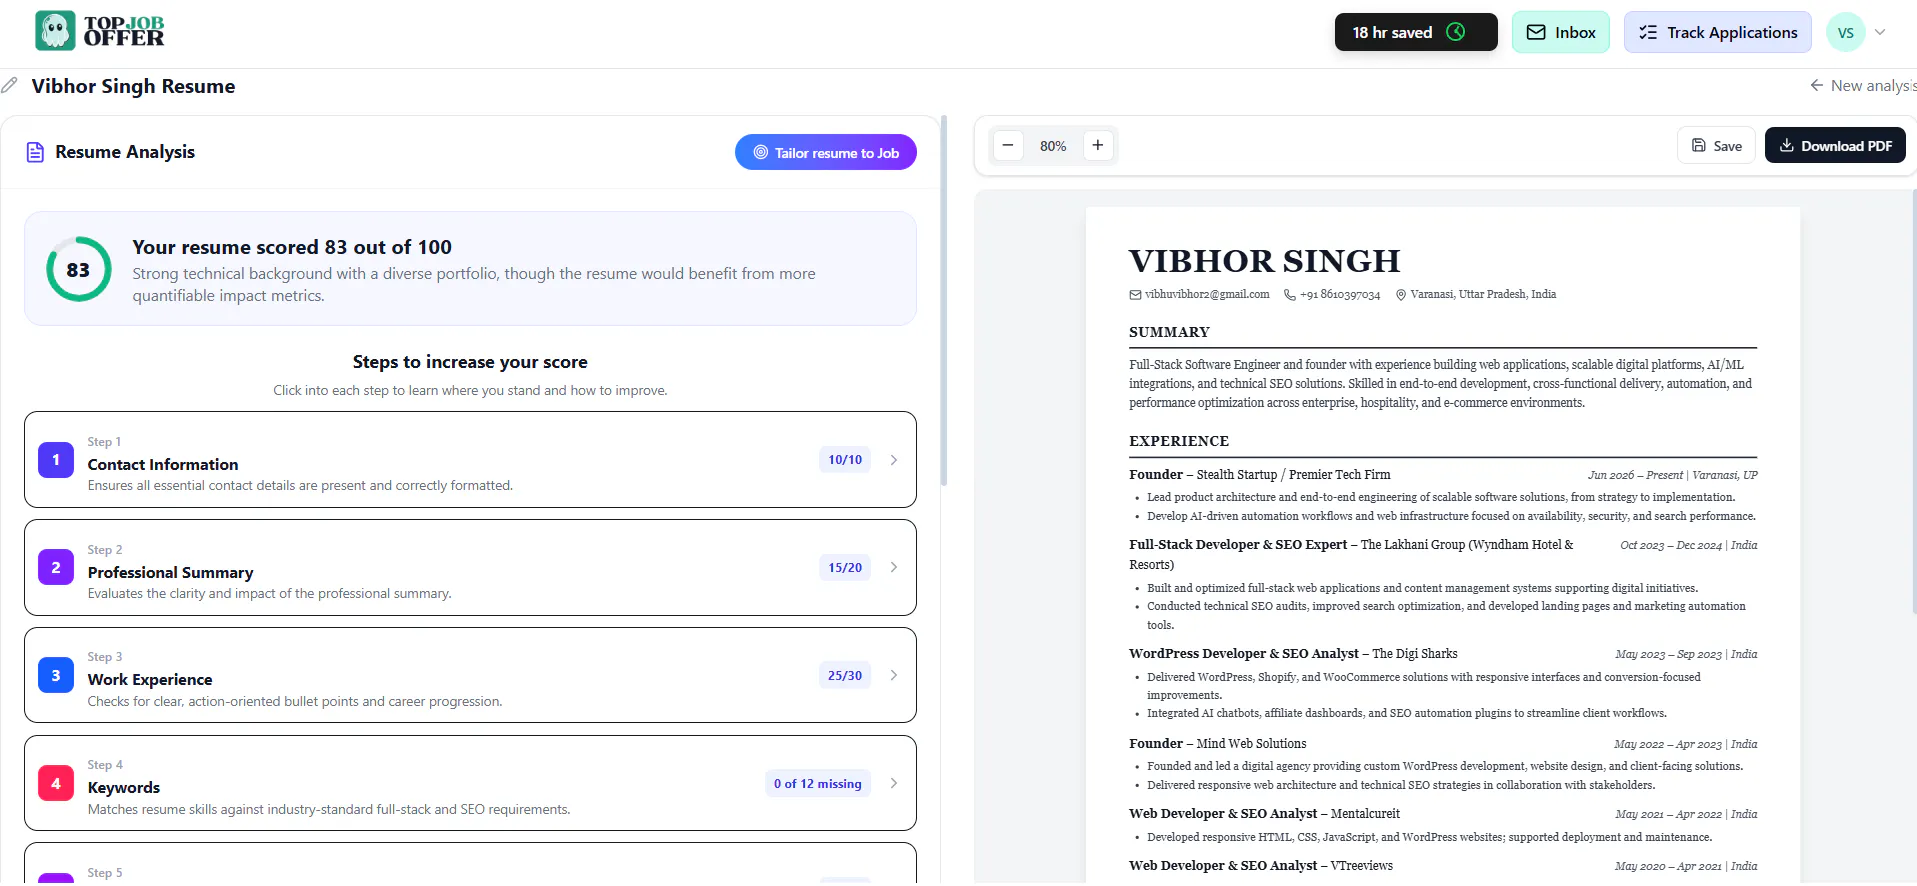Start a New analysis

point(1863,86)
